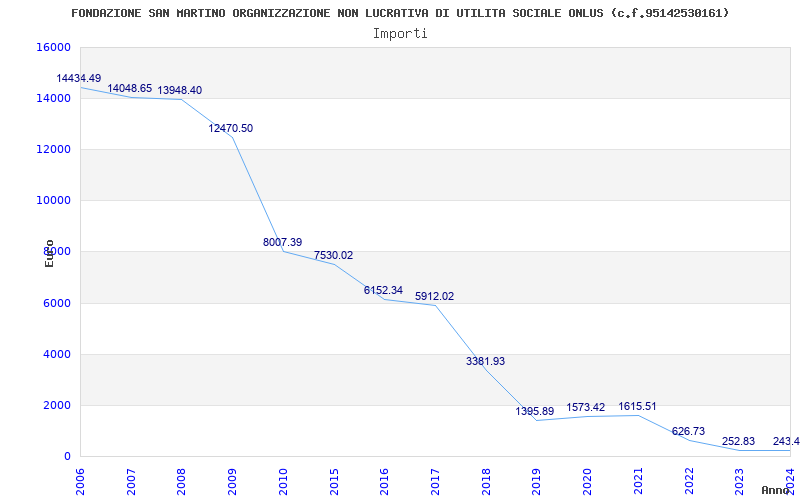This screenshot has height=500, width=800.
Task: Click the x-axis year 2017
Action: [435, 482]
